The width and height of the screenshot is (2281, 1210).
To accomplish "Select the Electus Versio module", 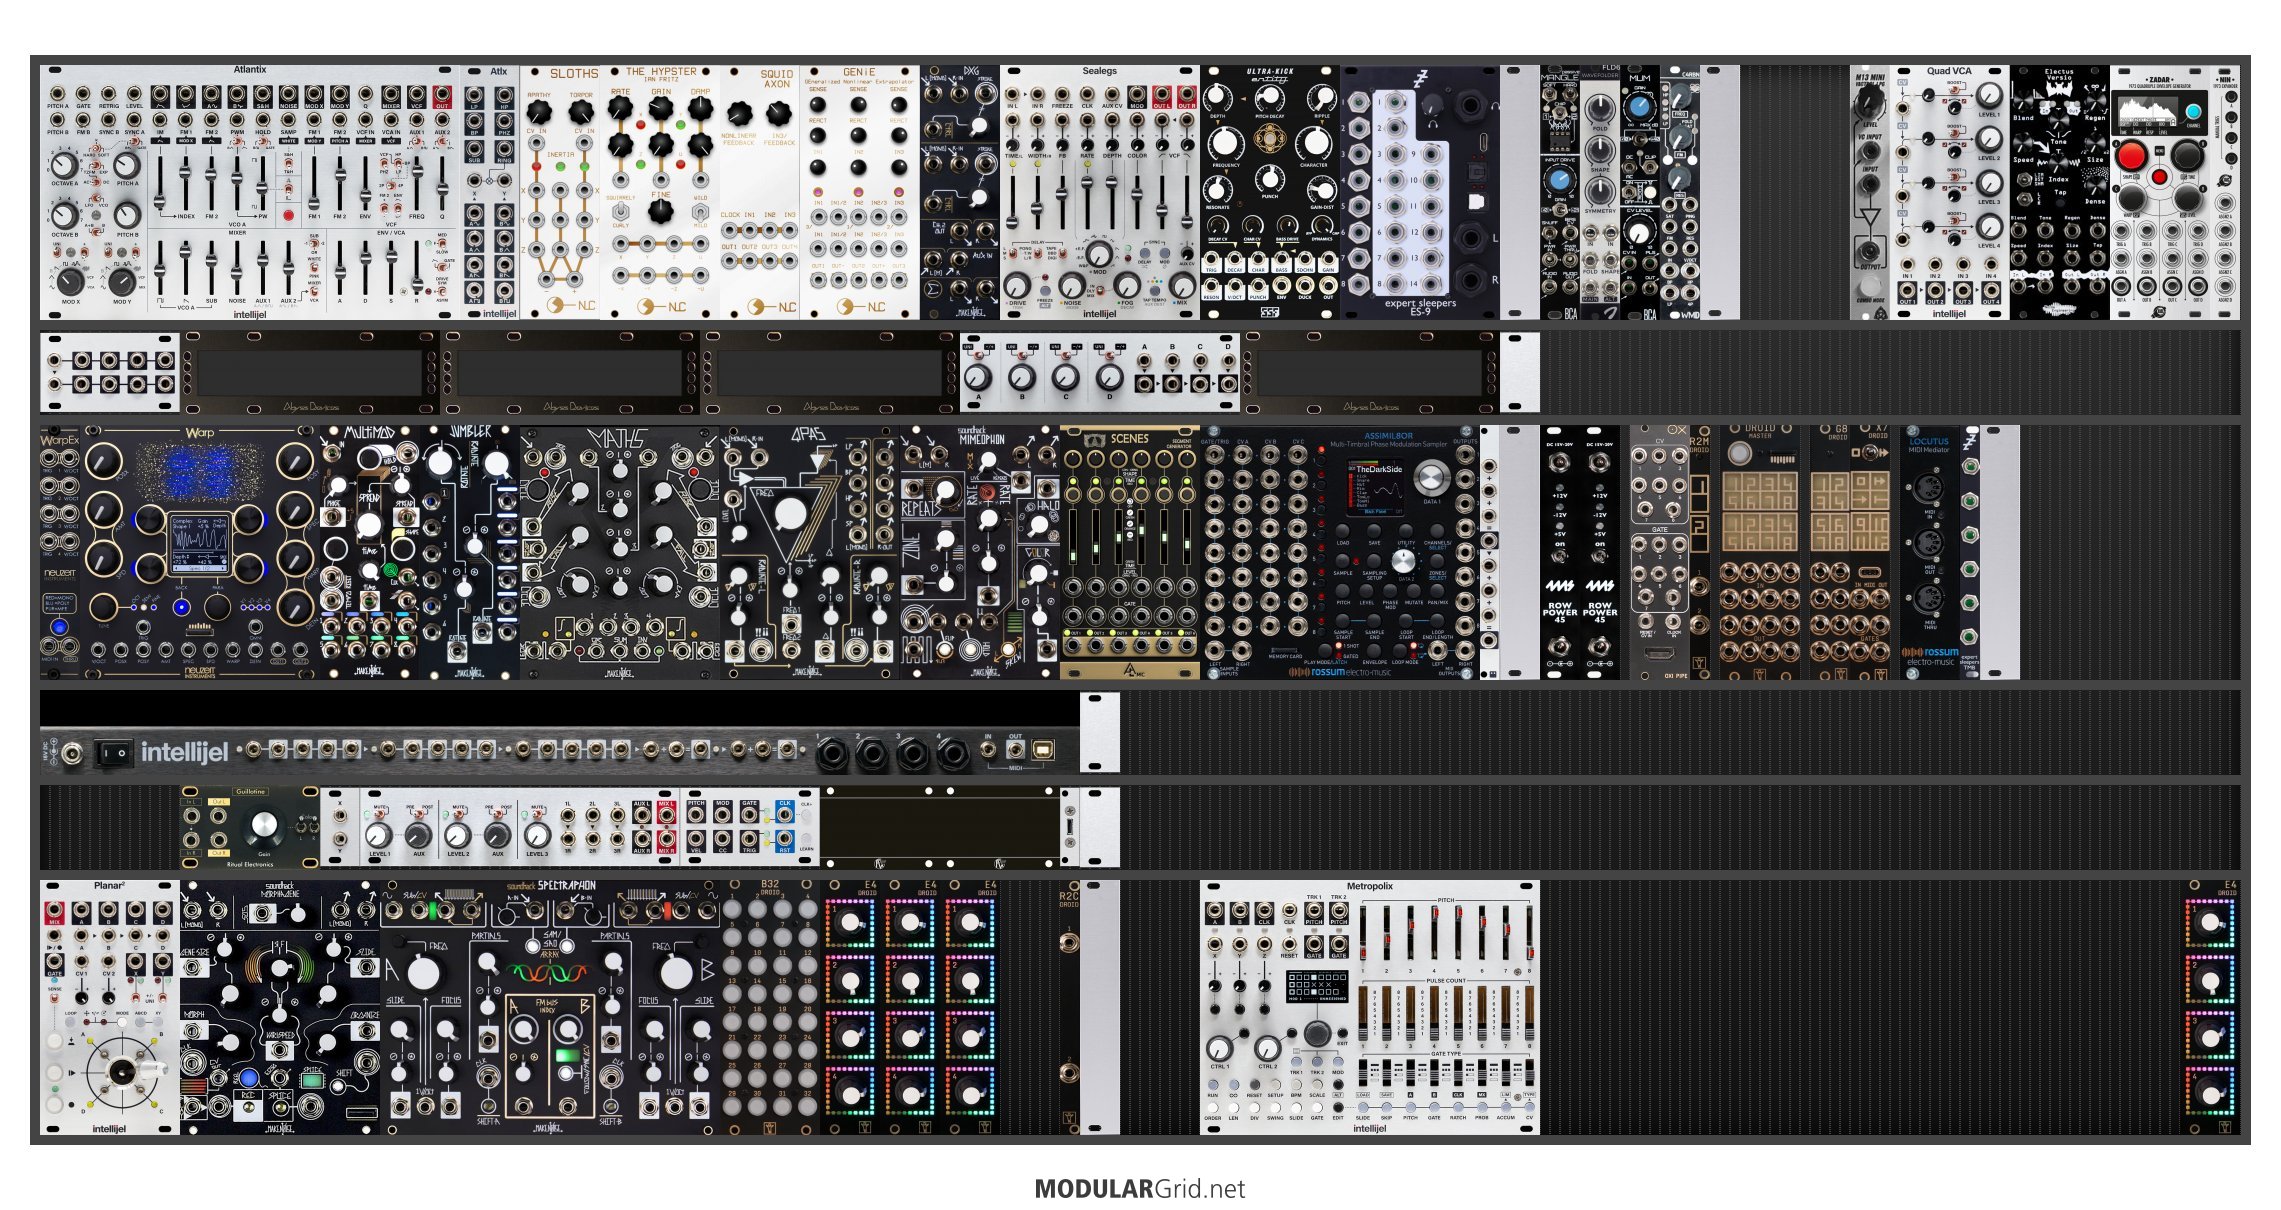I will [x=2060, y=192].
